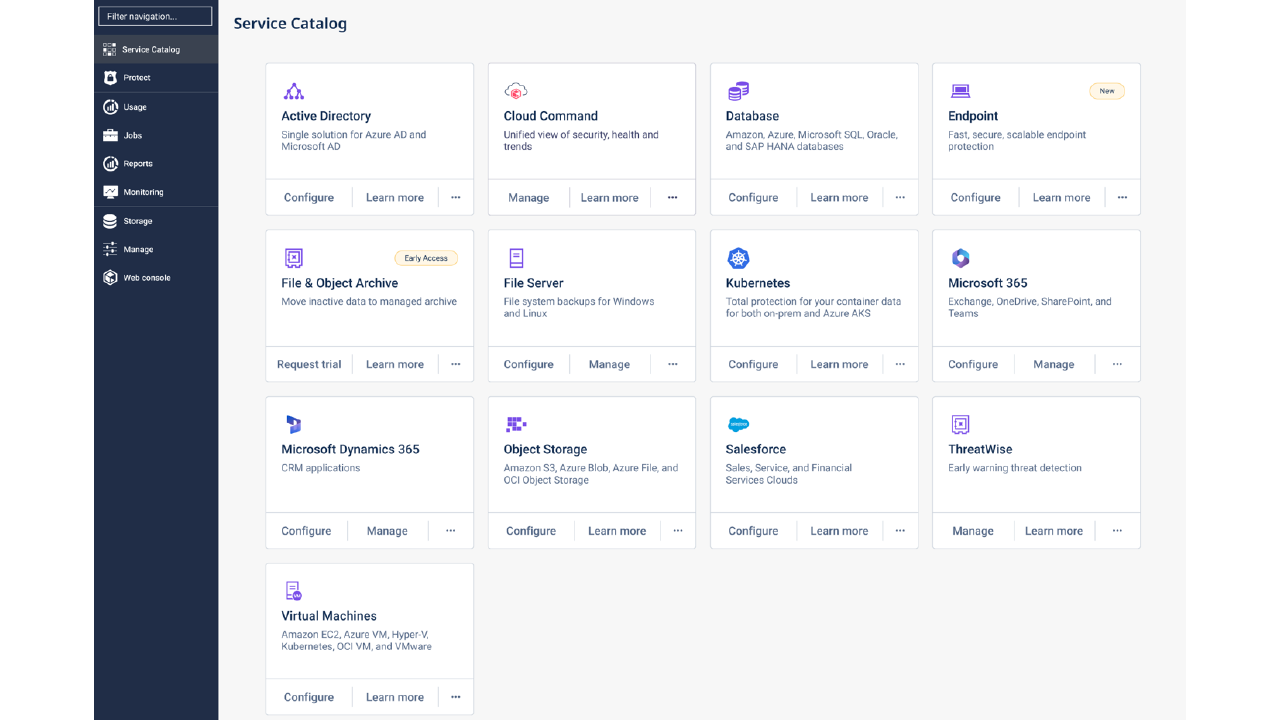1280x720 pixels.
Task: Click the Kubernetes wheel icon
Action: (738, 258)
